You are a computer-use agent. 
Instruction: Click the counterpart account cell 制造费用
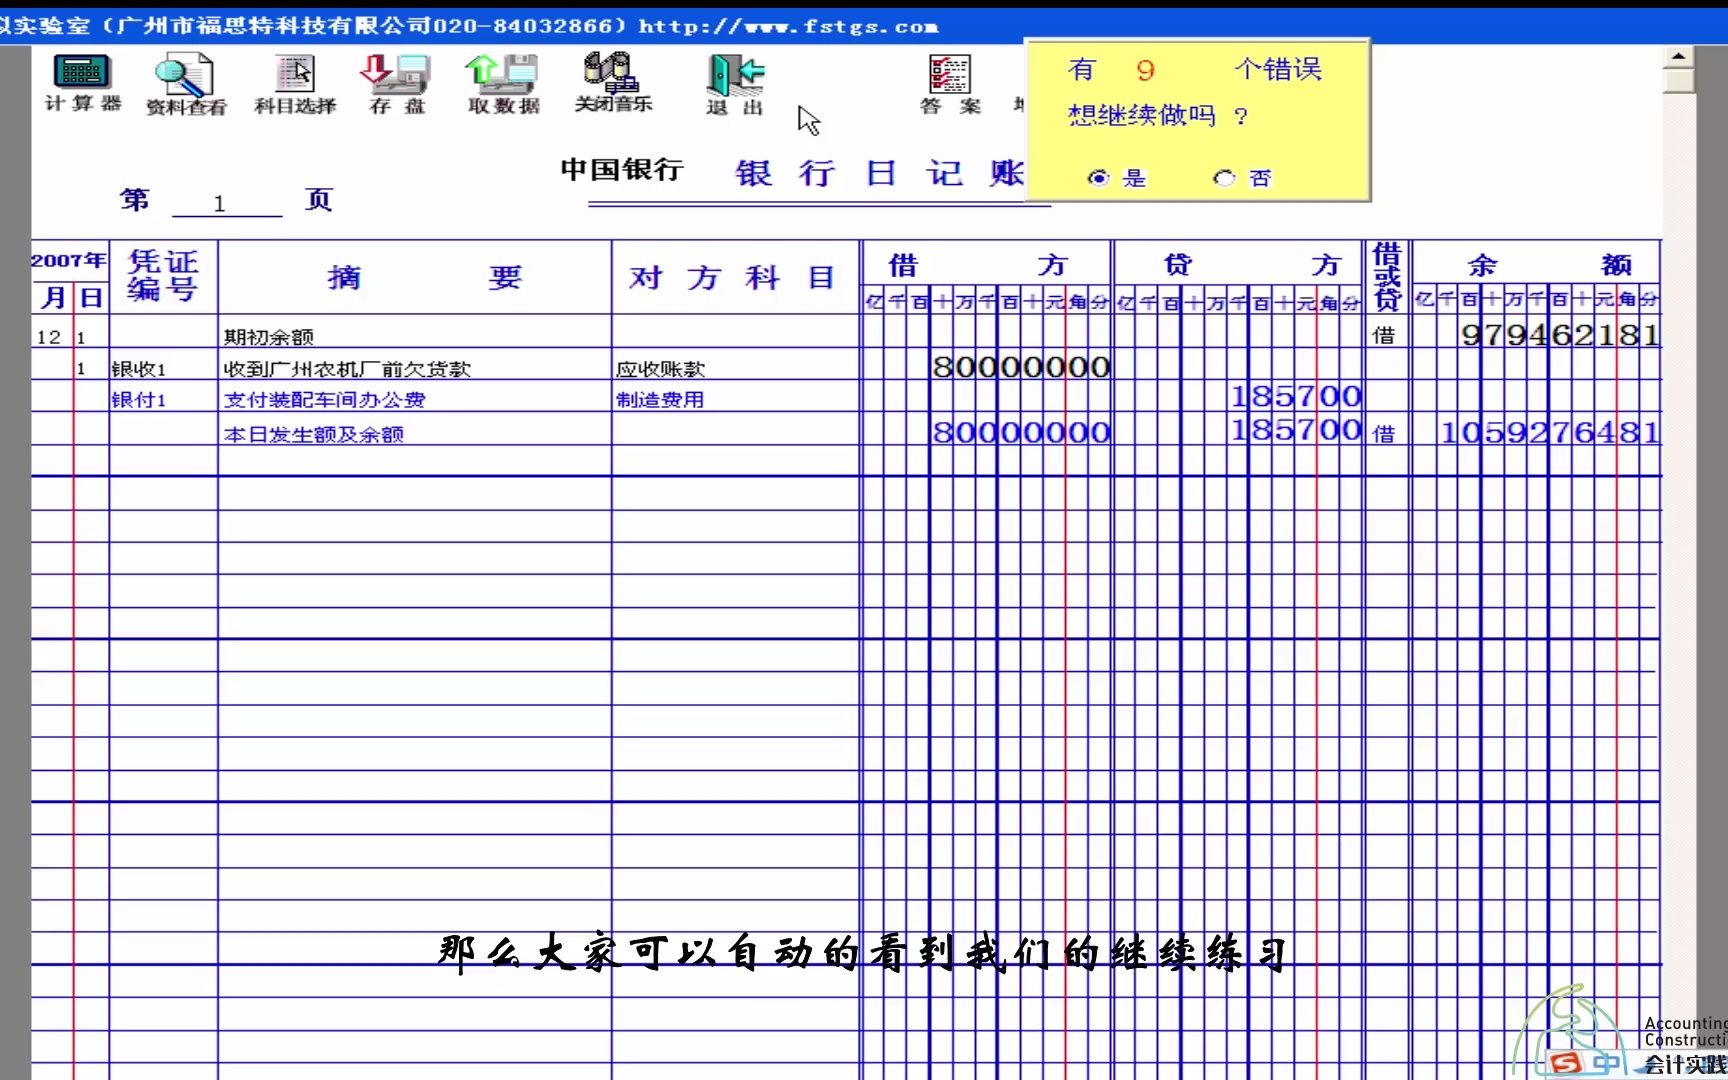(660, 399)
